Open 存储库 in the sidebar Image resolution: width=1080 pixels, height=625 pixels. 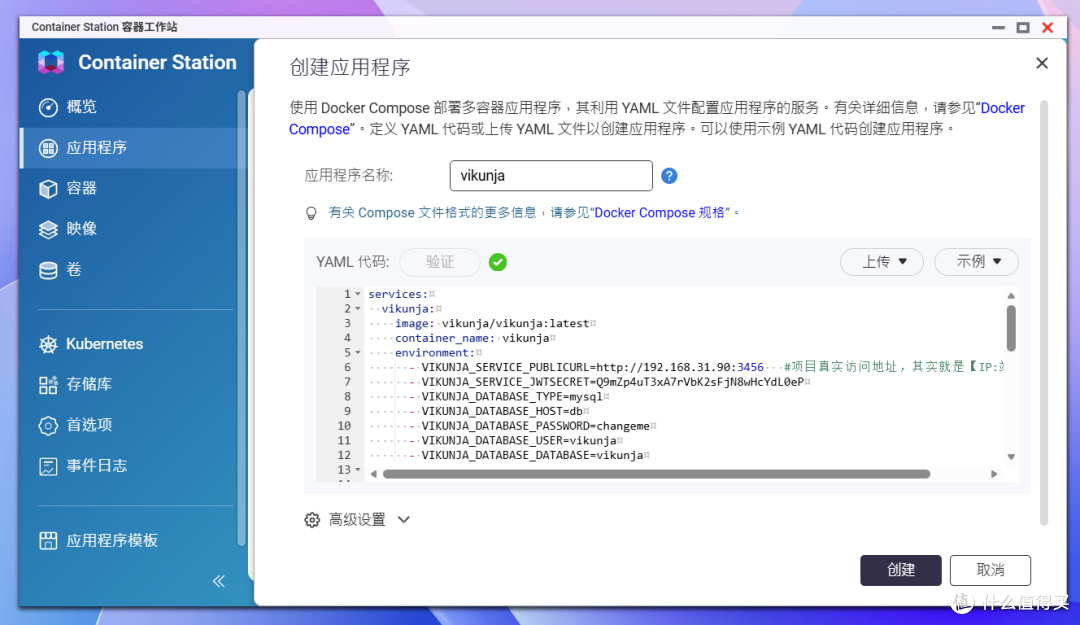pos(89,385)
